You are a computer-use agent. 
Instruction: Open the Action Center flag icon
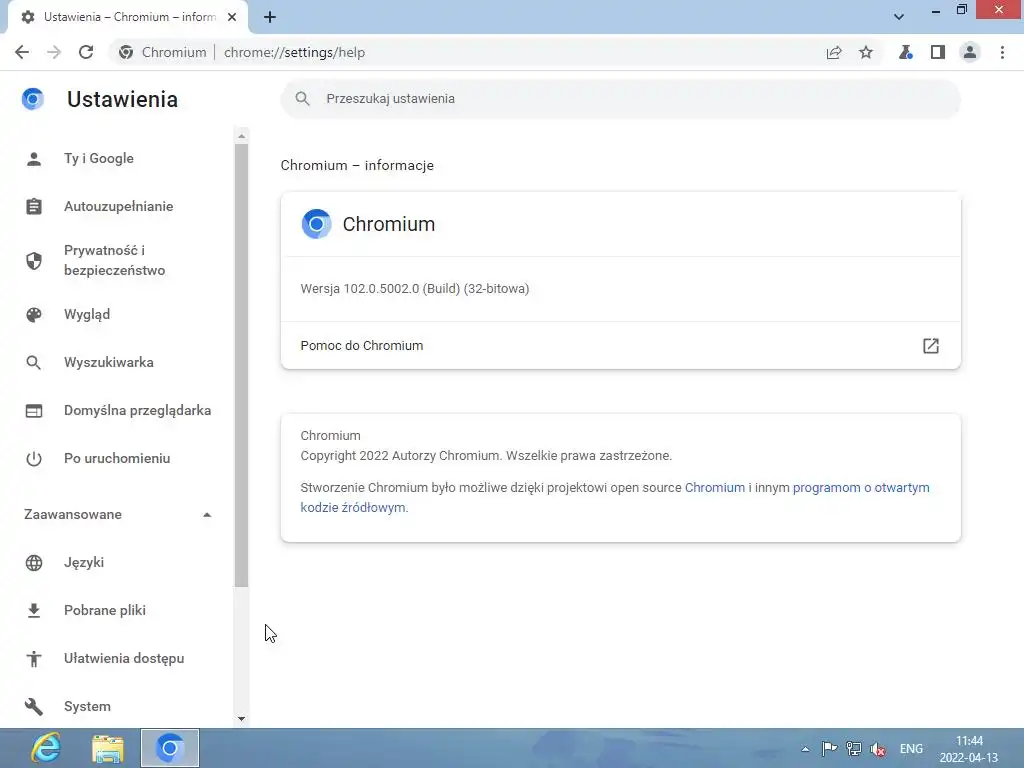829,749
